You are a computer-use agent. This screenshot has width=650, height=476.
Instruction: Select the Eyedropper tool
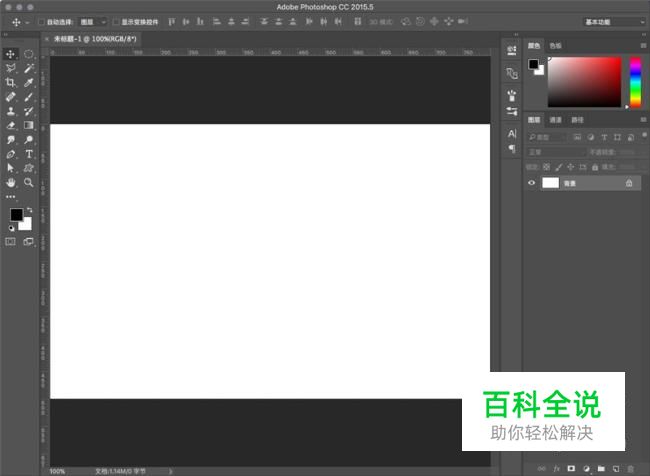(x=29, y=82)
